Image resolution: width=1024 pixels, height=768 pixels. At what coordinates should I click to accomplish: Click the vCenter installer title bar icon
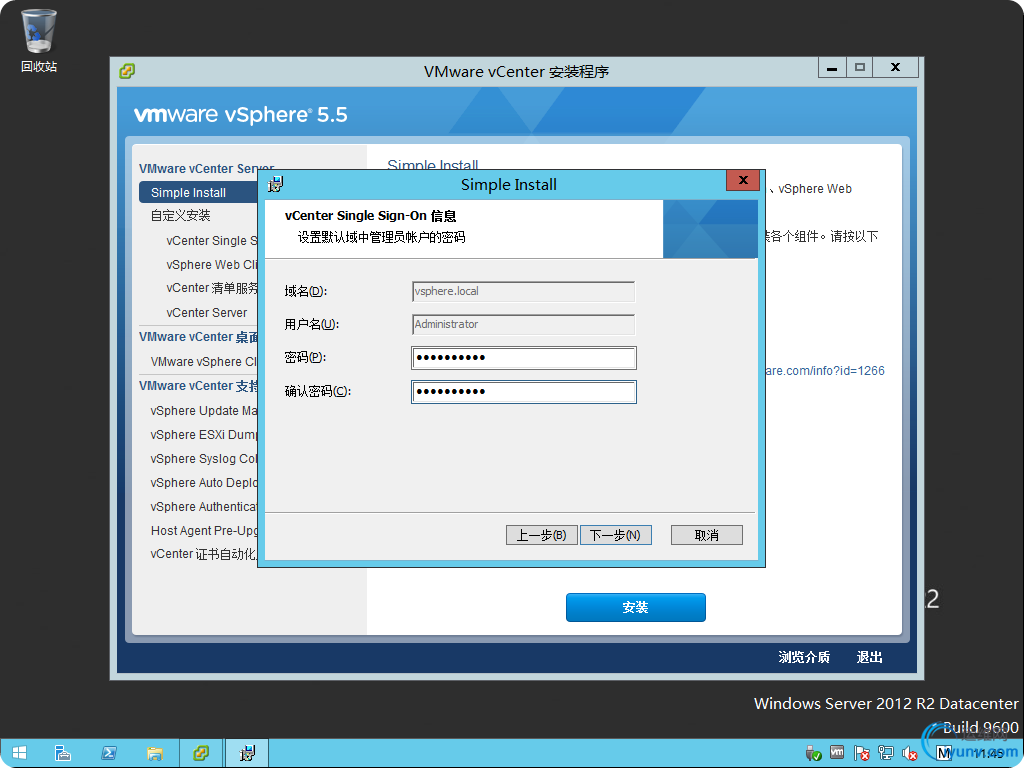127,71
